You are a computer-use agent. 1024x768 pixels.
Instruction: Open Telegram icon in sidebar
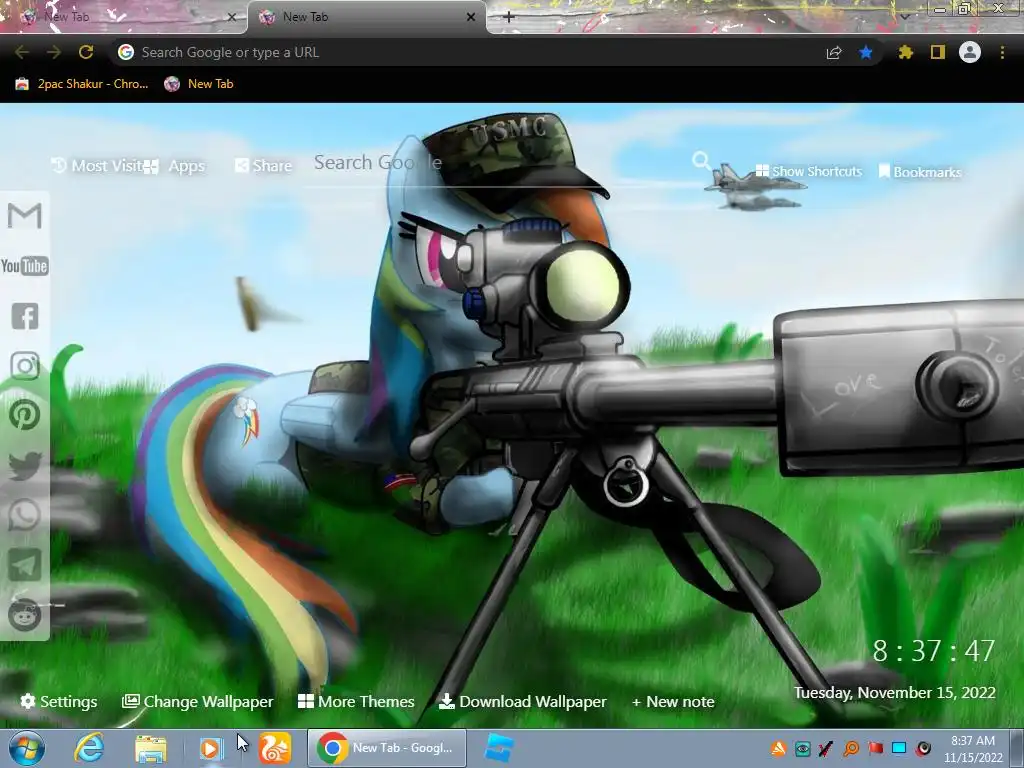click(25, 565)
